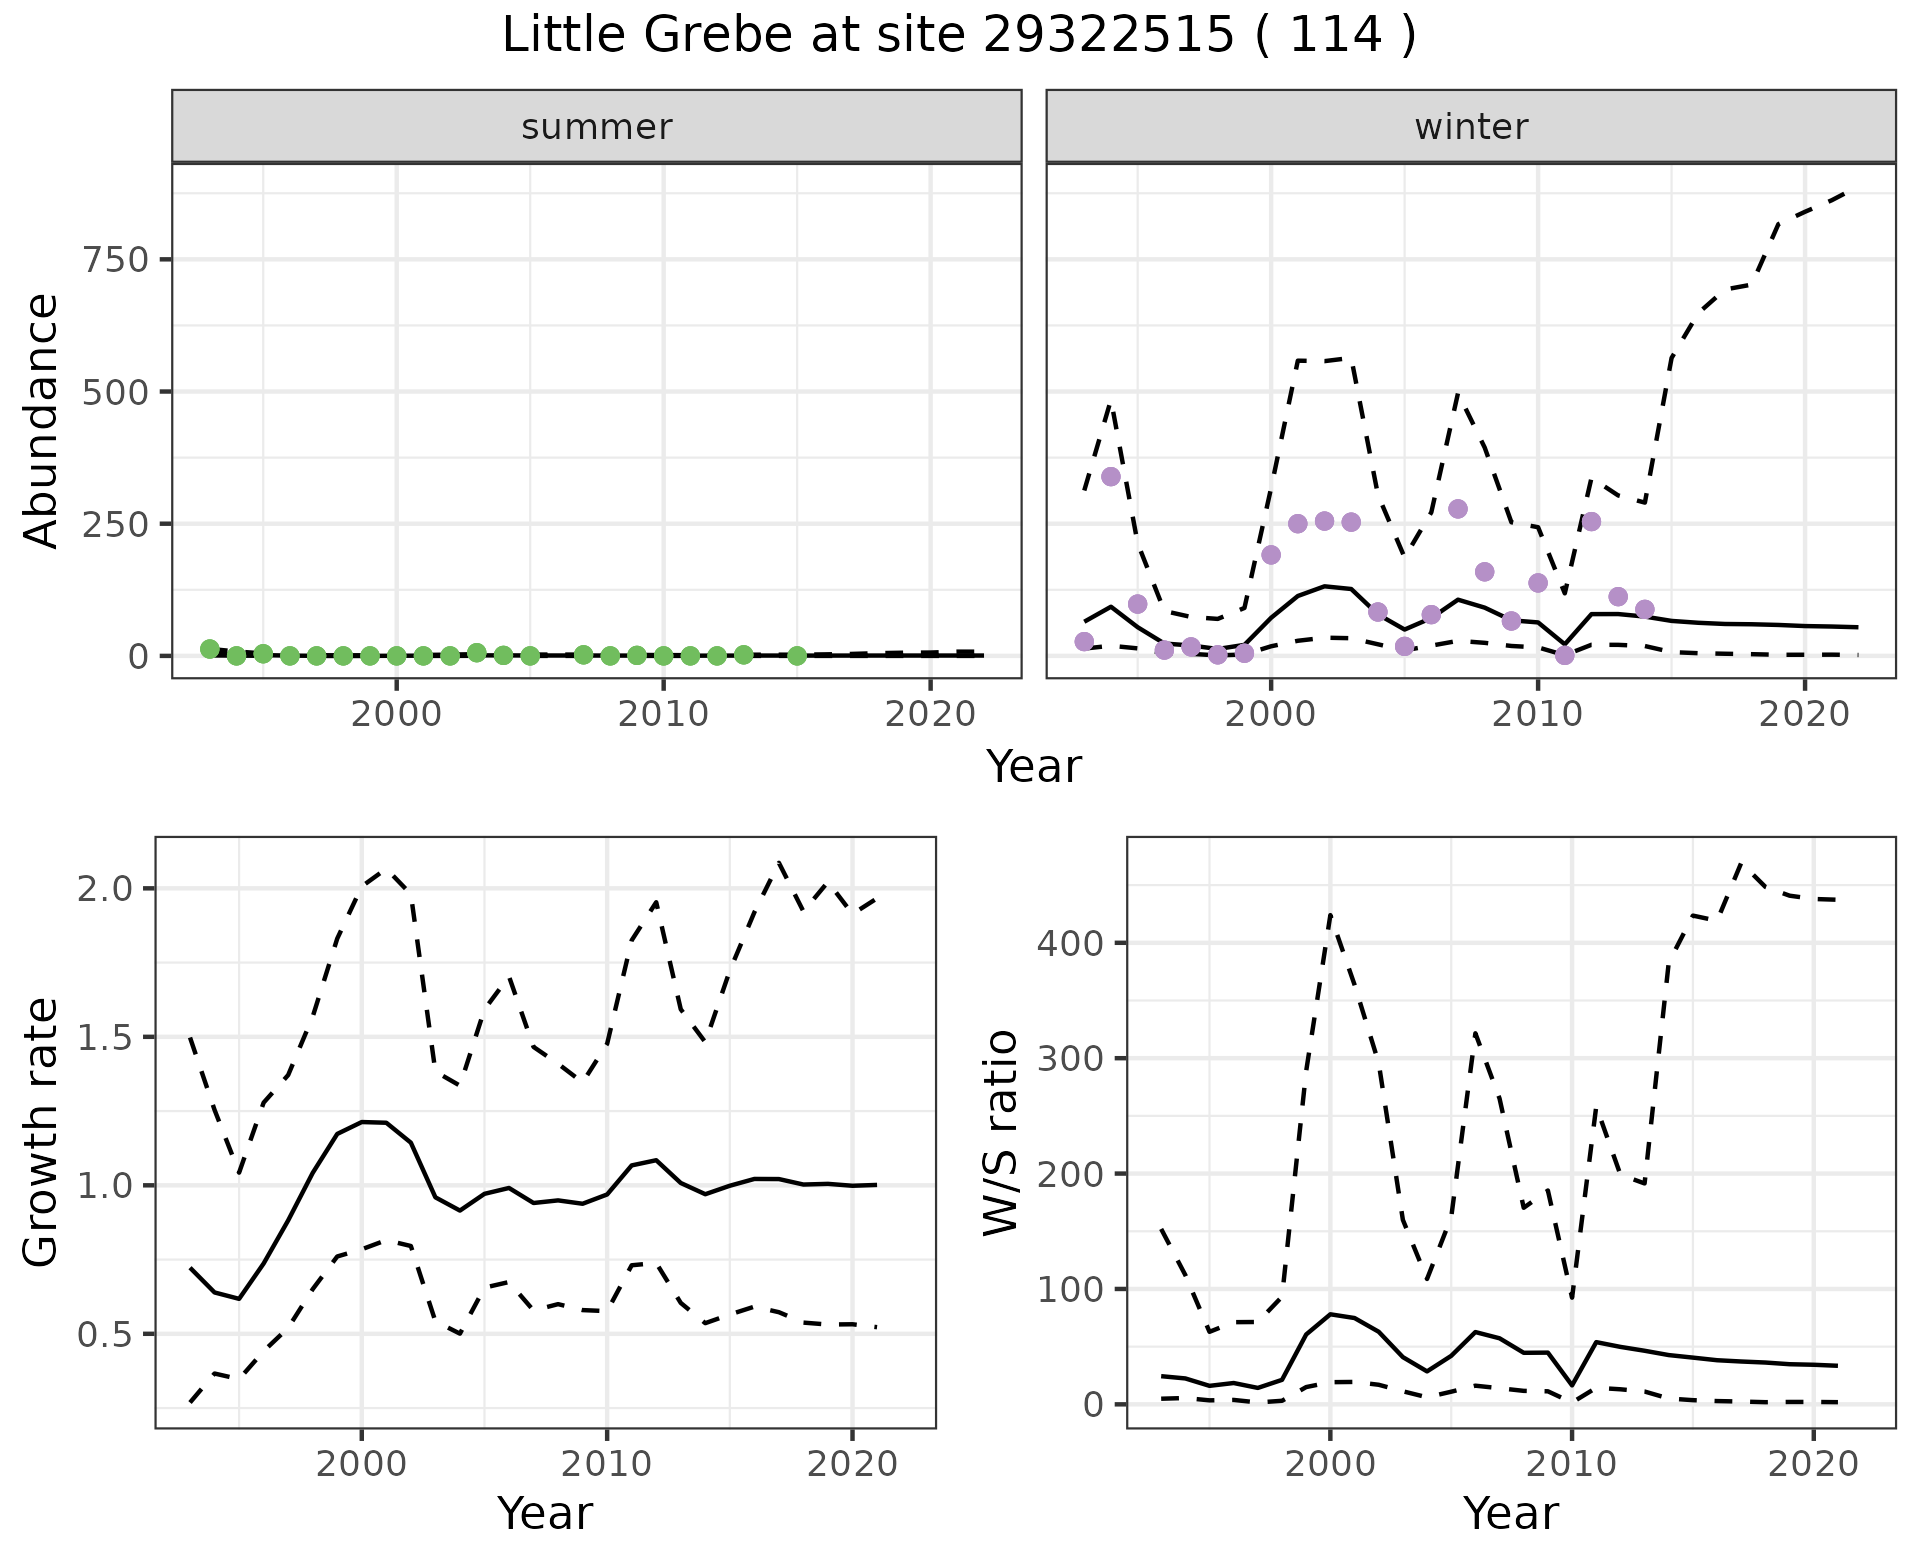The width and height of the screenshot is (1920, 1560).
Task: Click the summer facet header
Action: coord(597,127)
